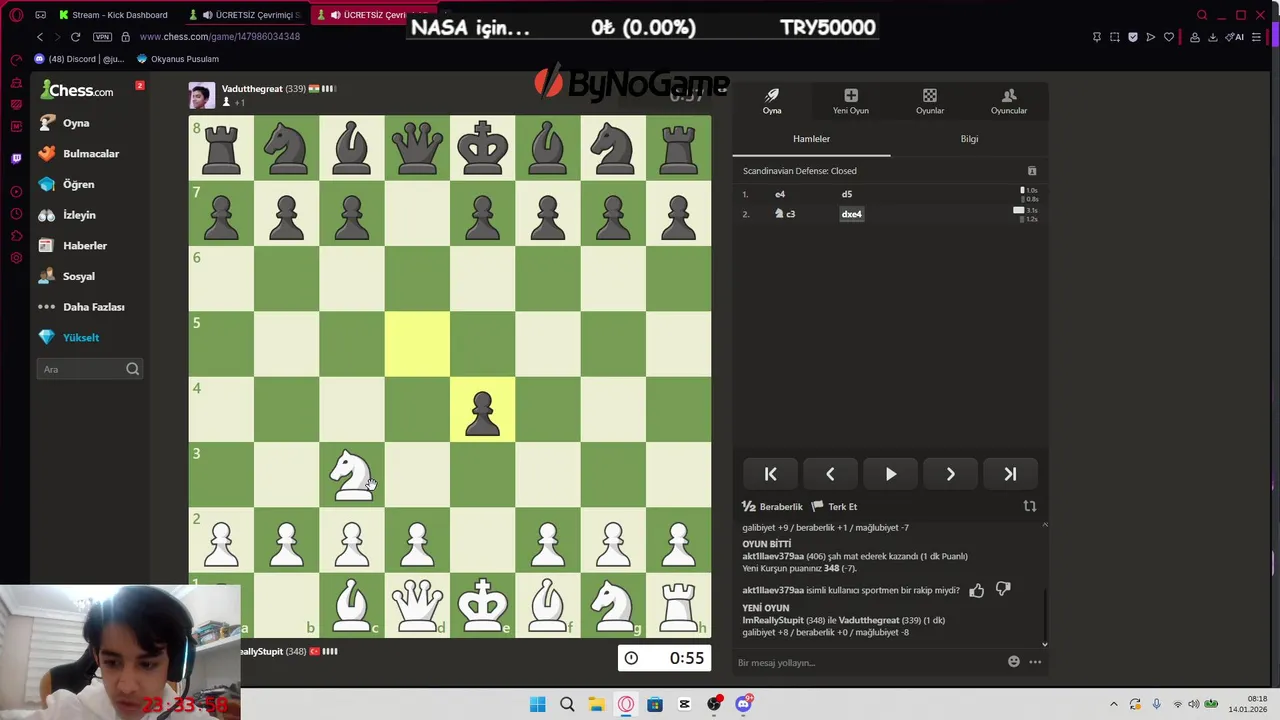
Task: Open the browser AI assistant button
Action: point(1236,37)
